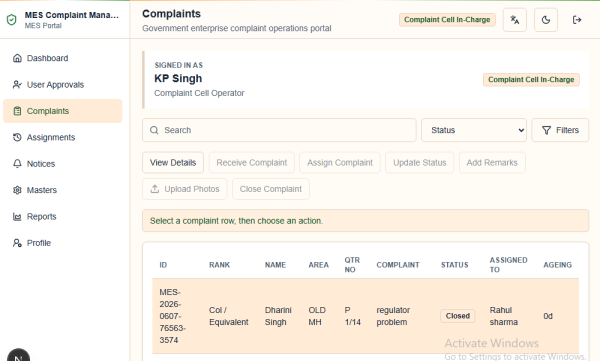Click the logout icon button
This screenshot has width=600, height=361.
577,20
